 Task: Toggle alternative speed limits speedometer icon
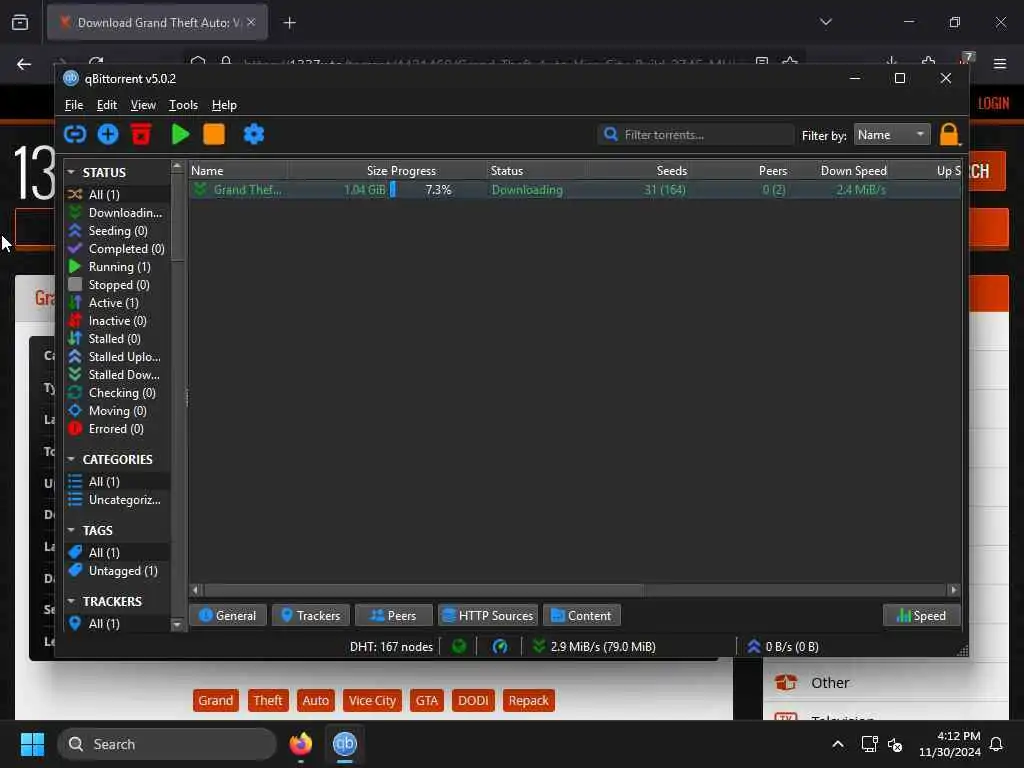500,647
